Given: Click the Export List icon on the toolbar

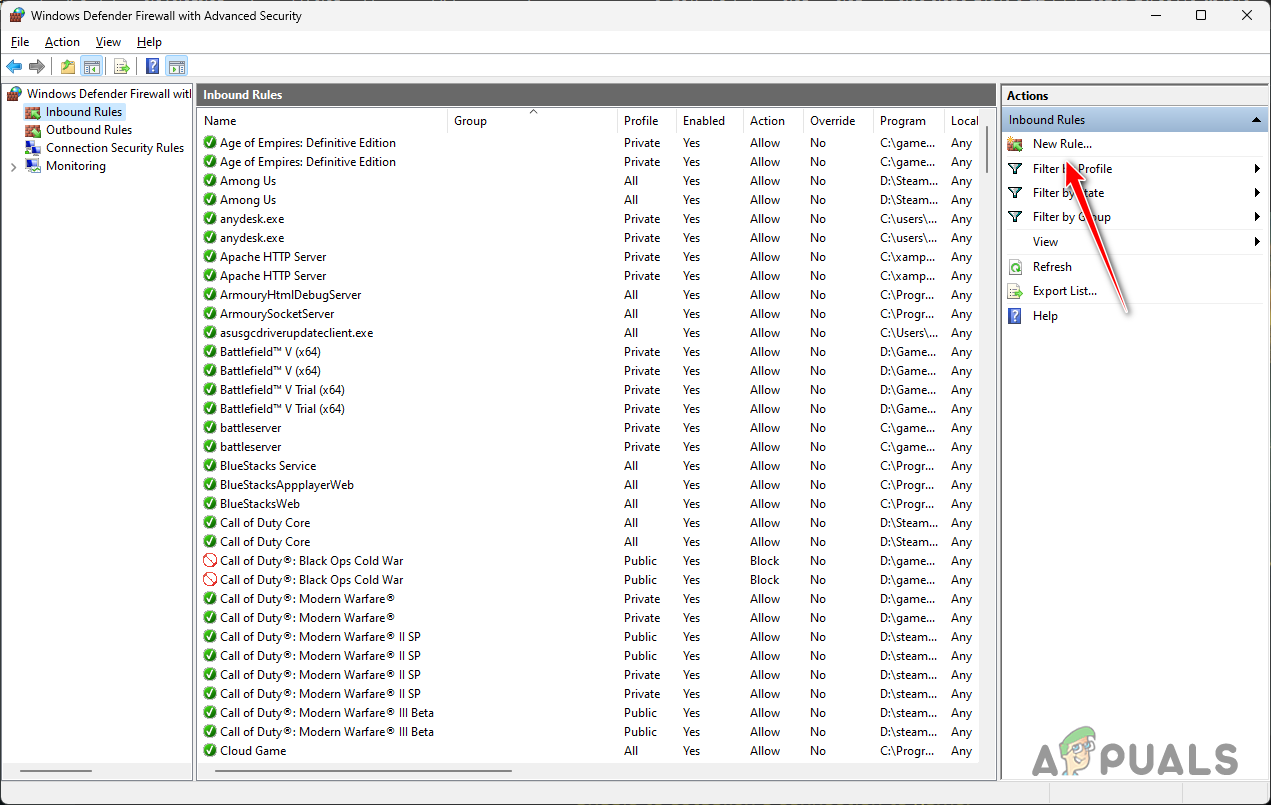Looking at the screenshot, I should point(121,66).
